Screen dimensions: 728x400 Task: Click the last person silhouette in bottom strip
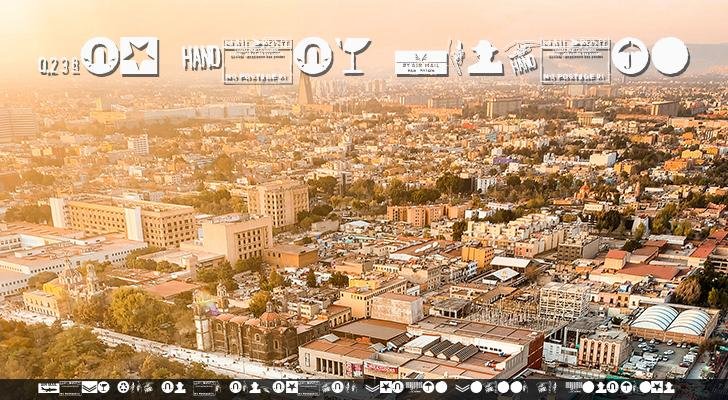[667, 387]
